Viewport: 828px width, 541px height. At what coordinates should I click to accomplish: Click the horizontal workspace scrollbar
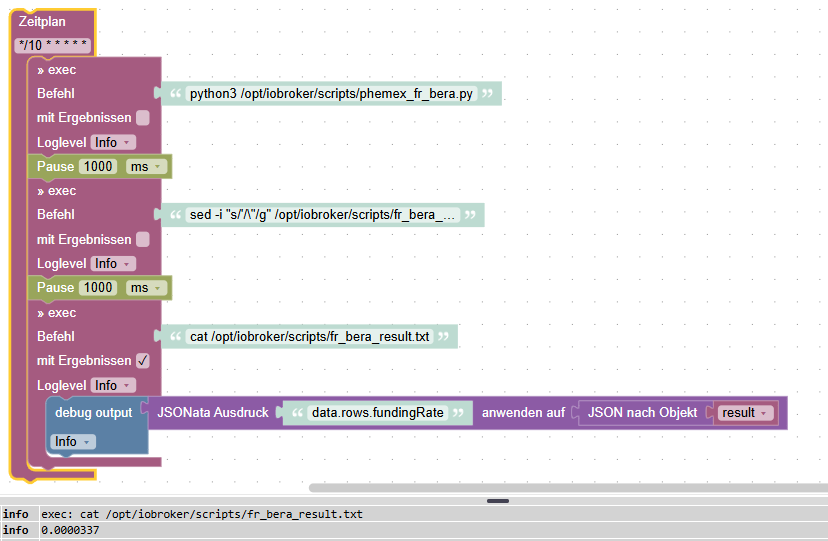[568, 488]
